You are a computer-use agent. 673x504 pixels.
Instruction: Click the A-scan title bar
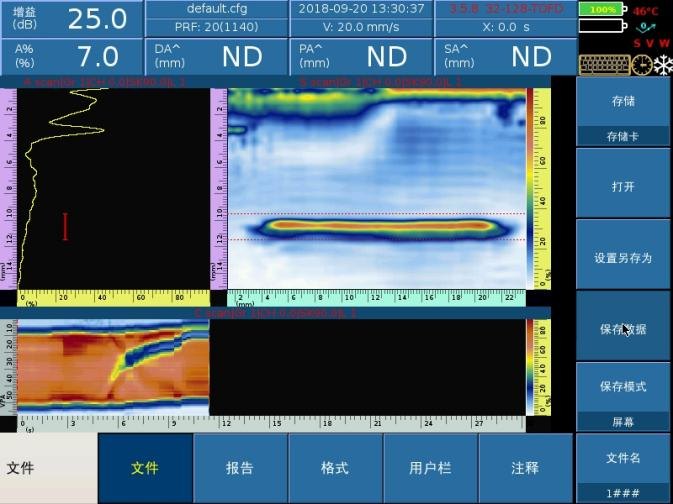tap(104, 82)
